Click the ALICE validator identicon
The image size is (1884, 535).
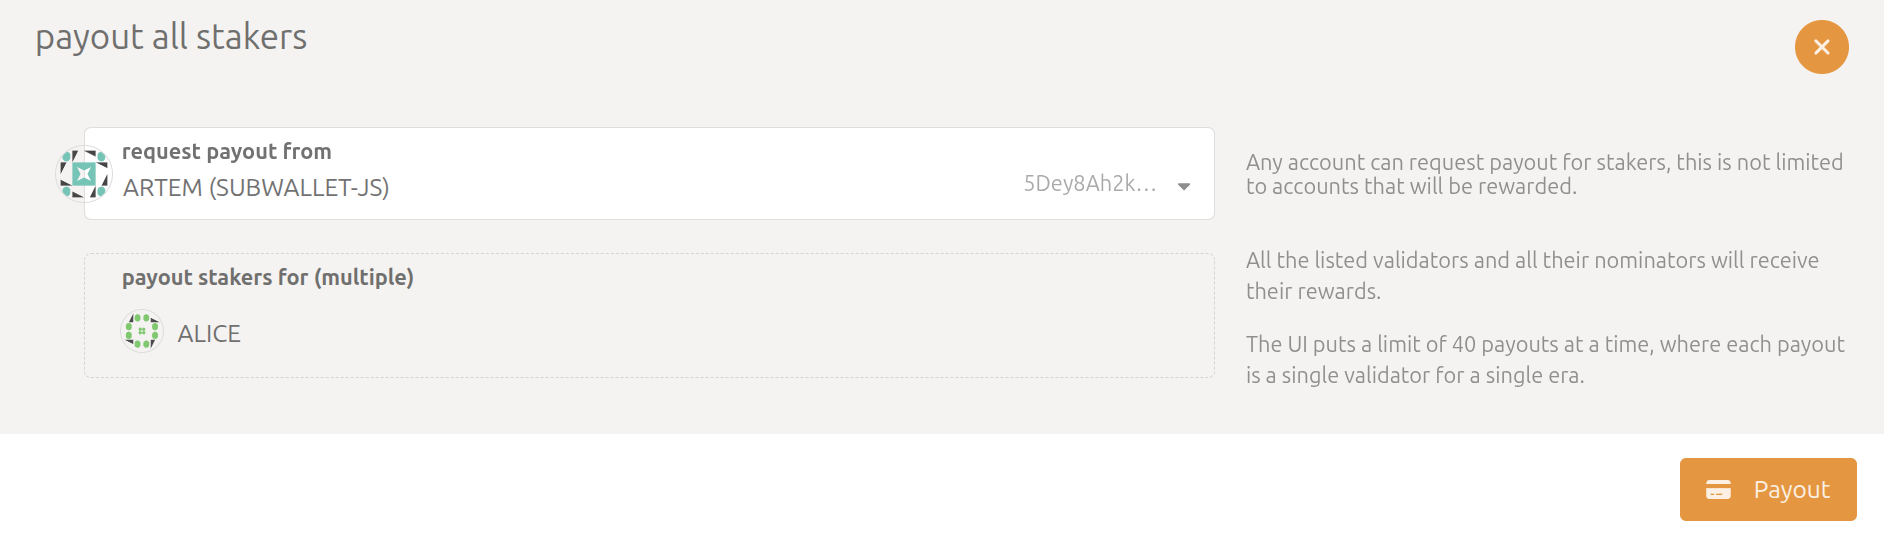pyautogui.click(x=142, y=331)
